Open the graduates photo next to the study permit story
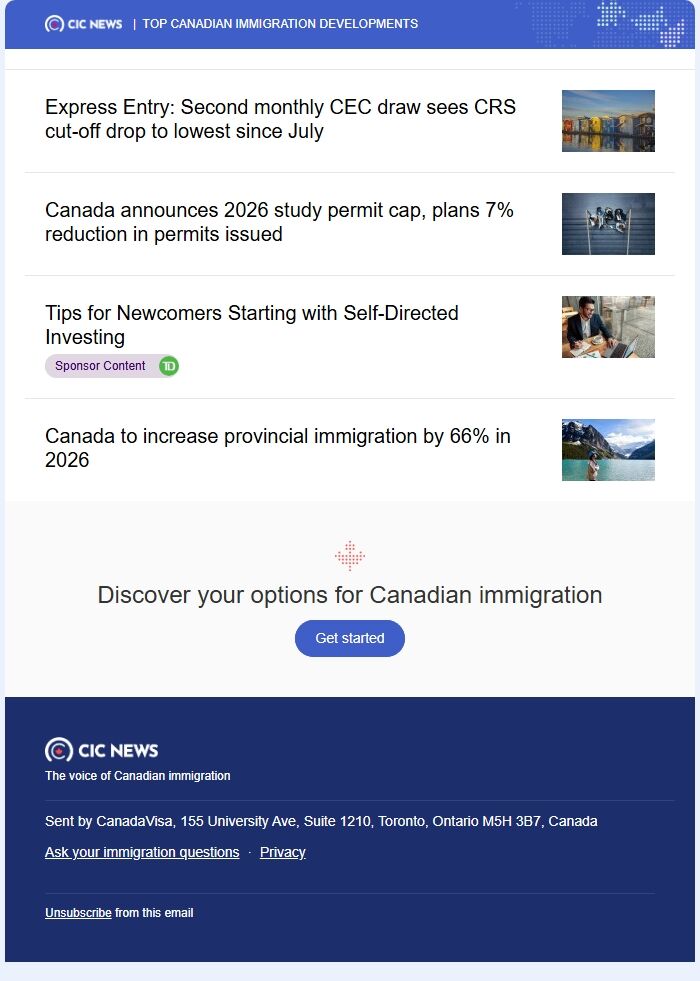 607,223
